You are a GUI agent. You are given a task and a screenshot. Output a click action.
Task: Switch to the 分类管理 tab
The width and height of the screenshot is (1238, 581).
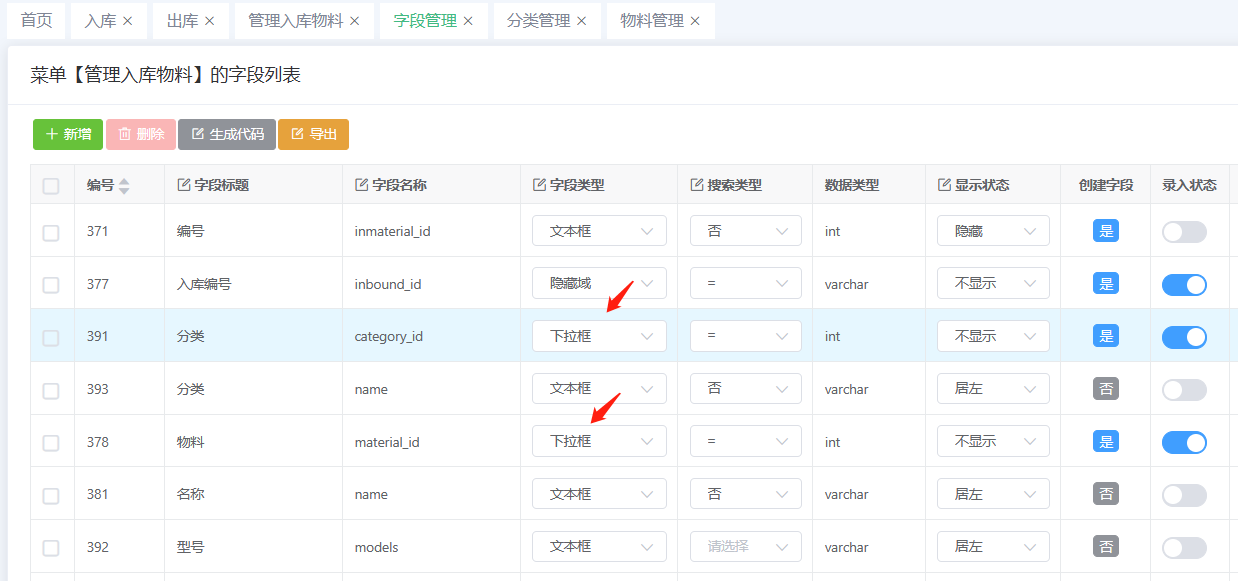[x=539, y=21]
